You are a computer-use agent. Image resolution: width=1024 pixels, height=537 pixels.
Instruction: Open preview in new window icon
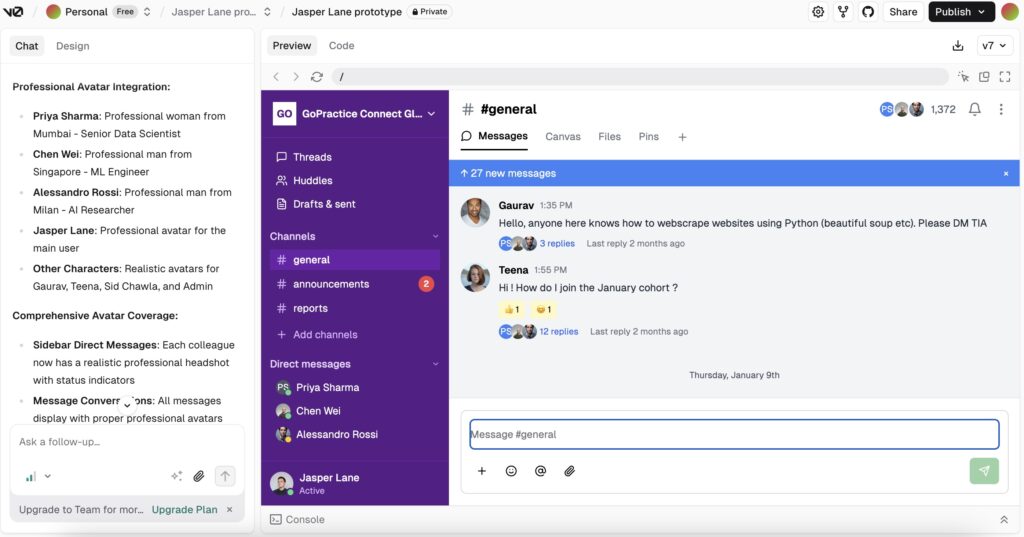pos(984,76)
